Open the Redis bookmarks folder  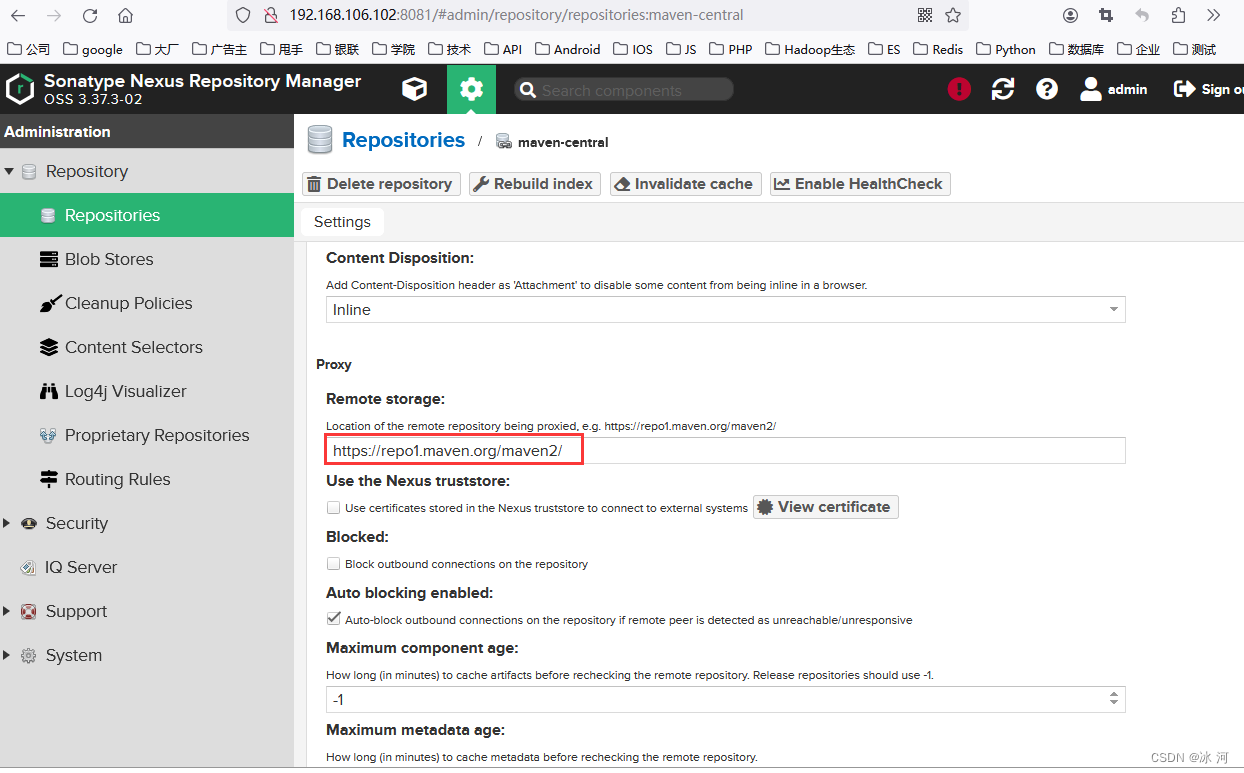point(938,49)
